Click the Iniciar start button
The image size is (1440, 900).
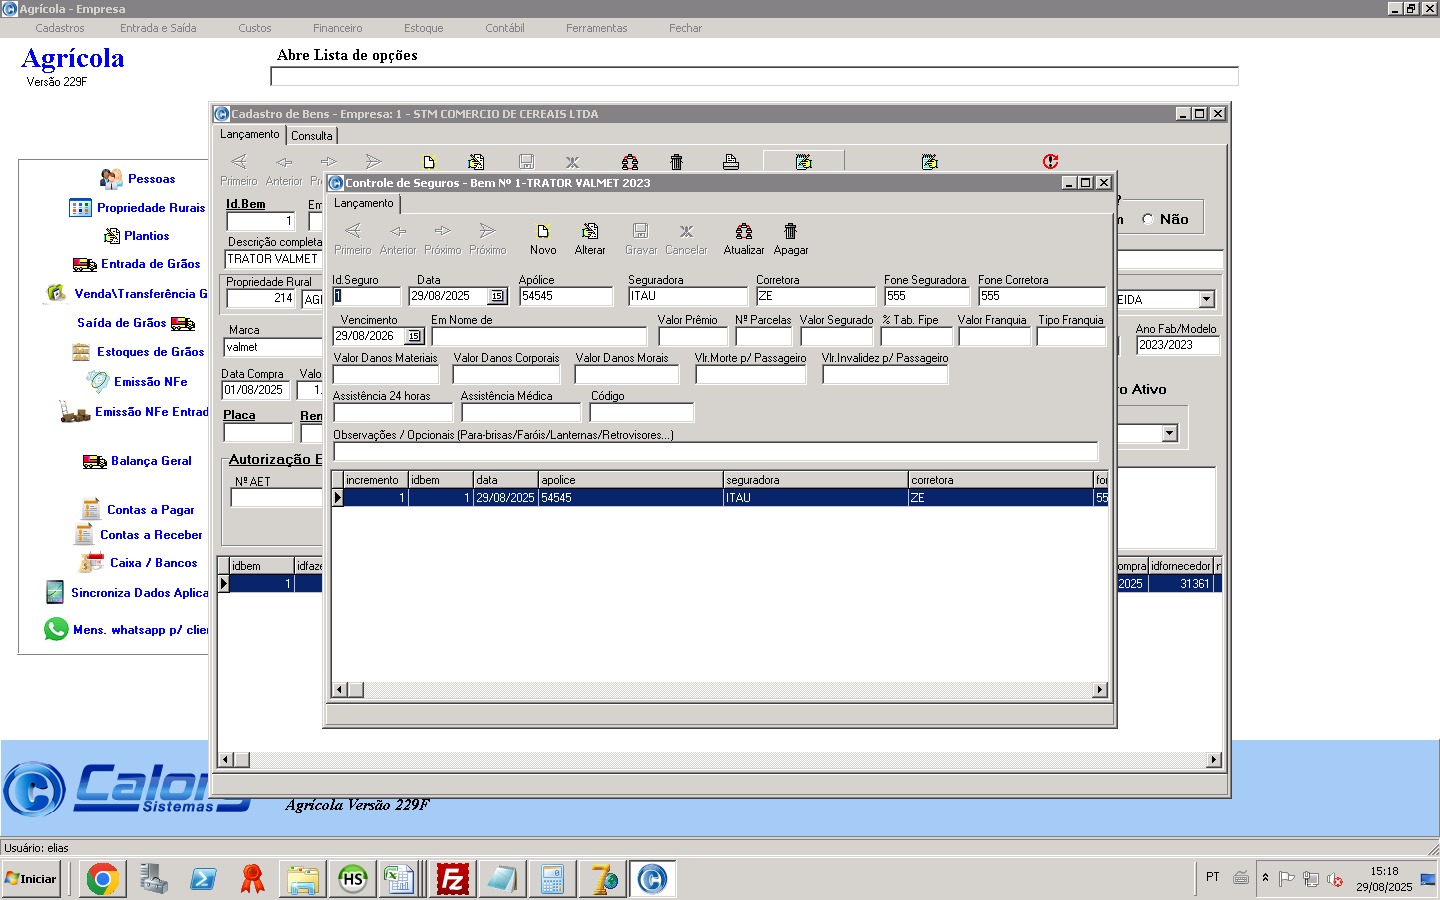pyautogui.click(x=31, y=879)
